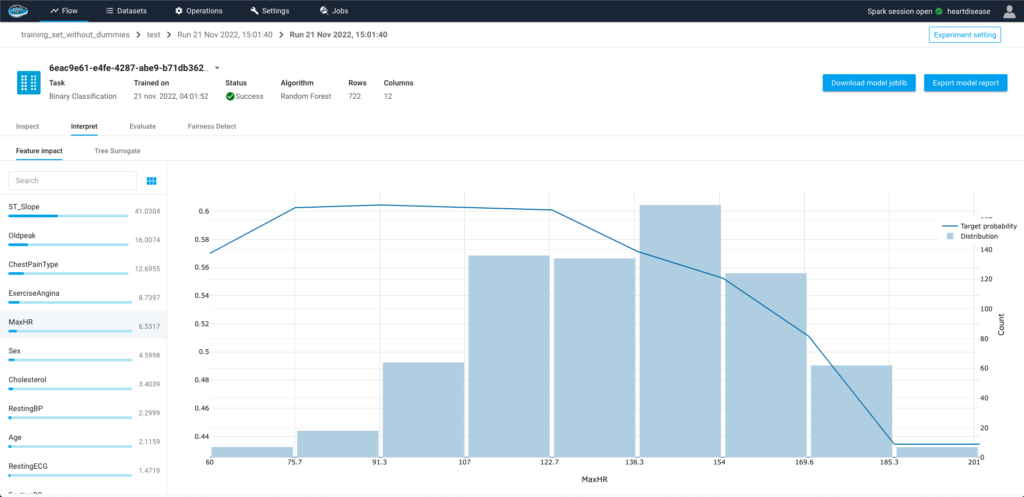Click the green Spark session status icon
The width and height of the screenshot is (1024, 497).
938,12
